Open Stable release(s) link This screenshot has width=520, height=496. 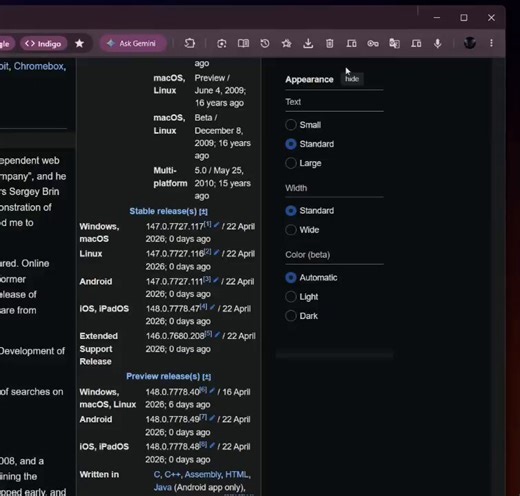[x=163, y=211]
